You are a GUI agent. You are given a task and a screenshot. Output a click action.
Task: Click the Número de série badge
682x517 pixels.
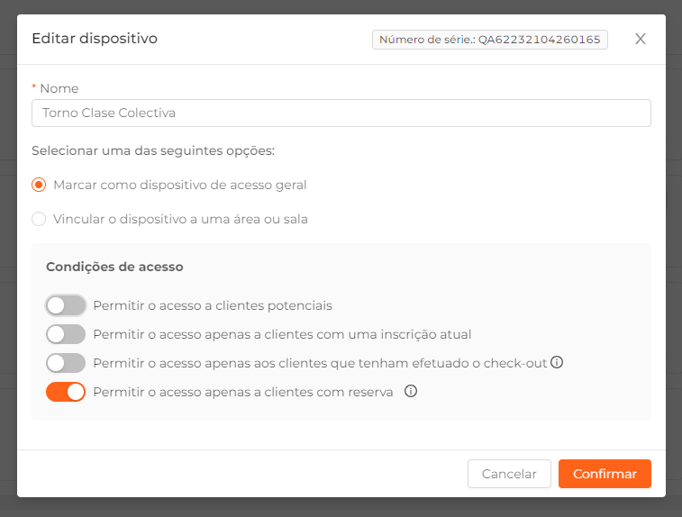(490, 40)
